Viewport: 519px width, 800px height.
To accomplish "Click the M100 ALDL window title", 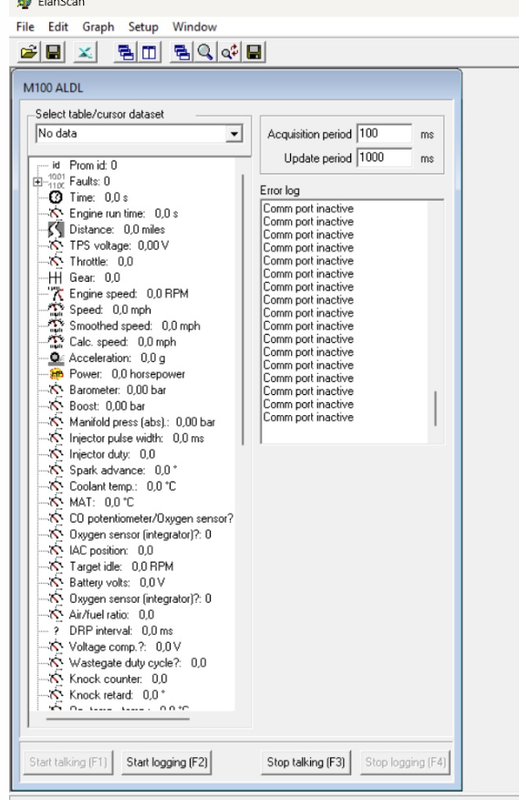I will coord(53,88).
